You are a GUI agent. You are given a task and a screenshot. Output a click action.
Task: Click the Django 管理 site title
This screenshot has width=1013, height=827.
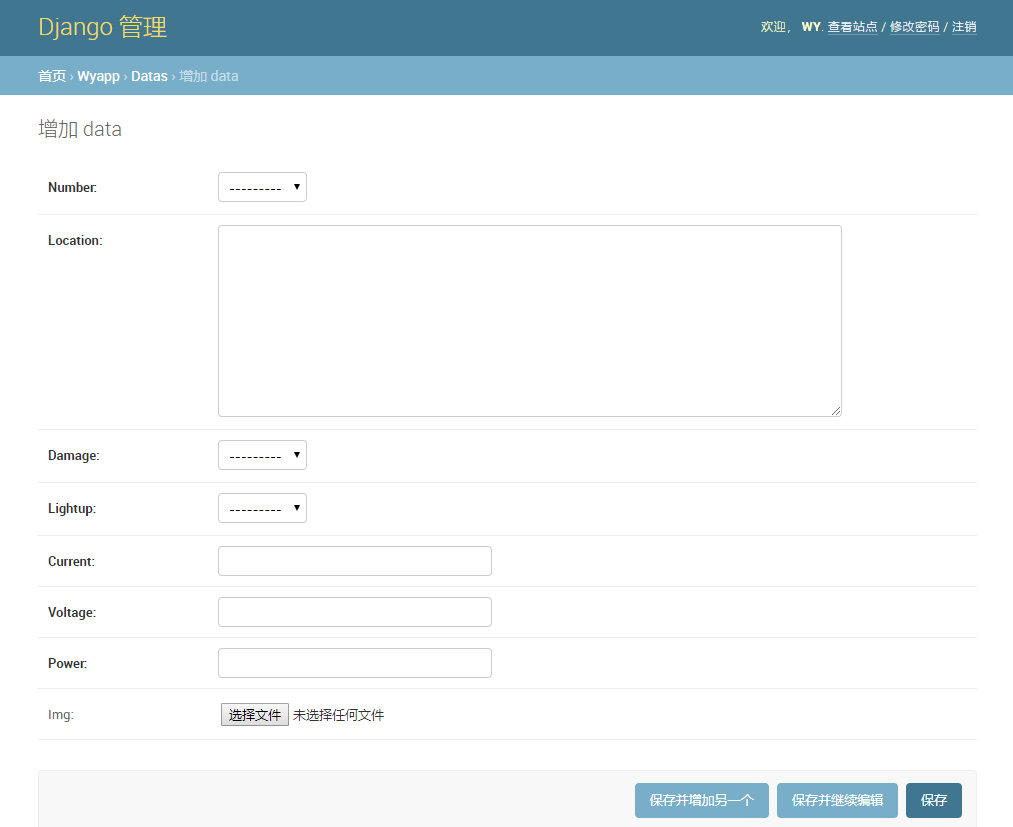pyautogui.click(x=102, y=27)
